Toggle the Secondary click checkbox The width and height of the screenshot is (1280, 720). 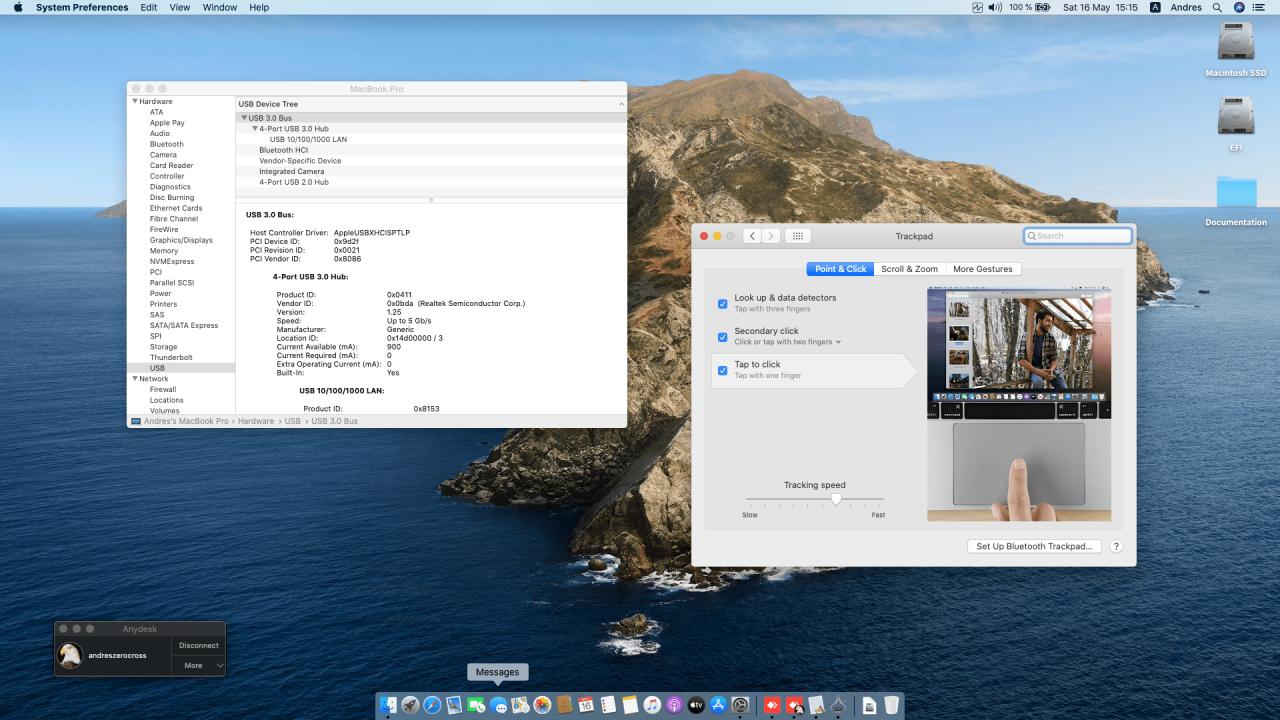(722, 336)
